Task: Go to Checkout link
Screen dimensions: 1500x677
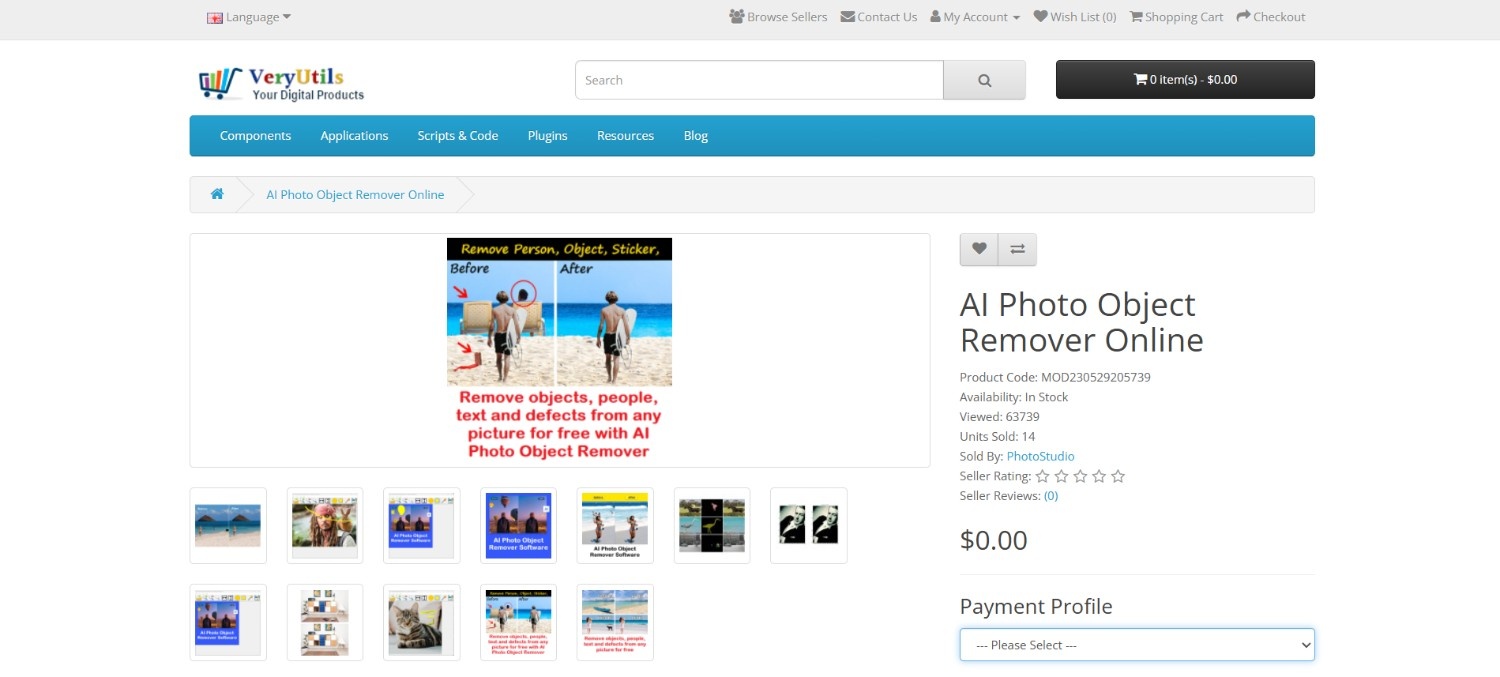Action: click(x=1271, y=17)
